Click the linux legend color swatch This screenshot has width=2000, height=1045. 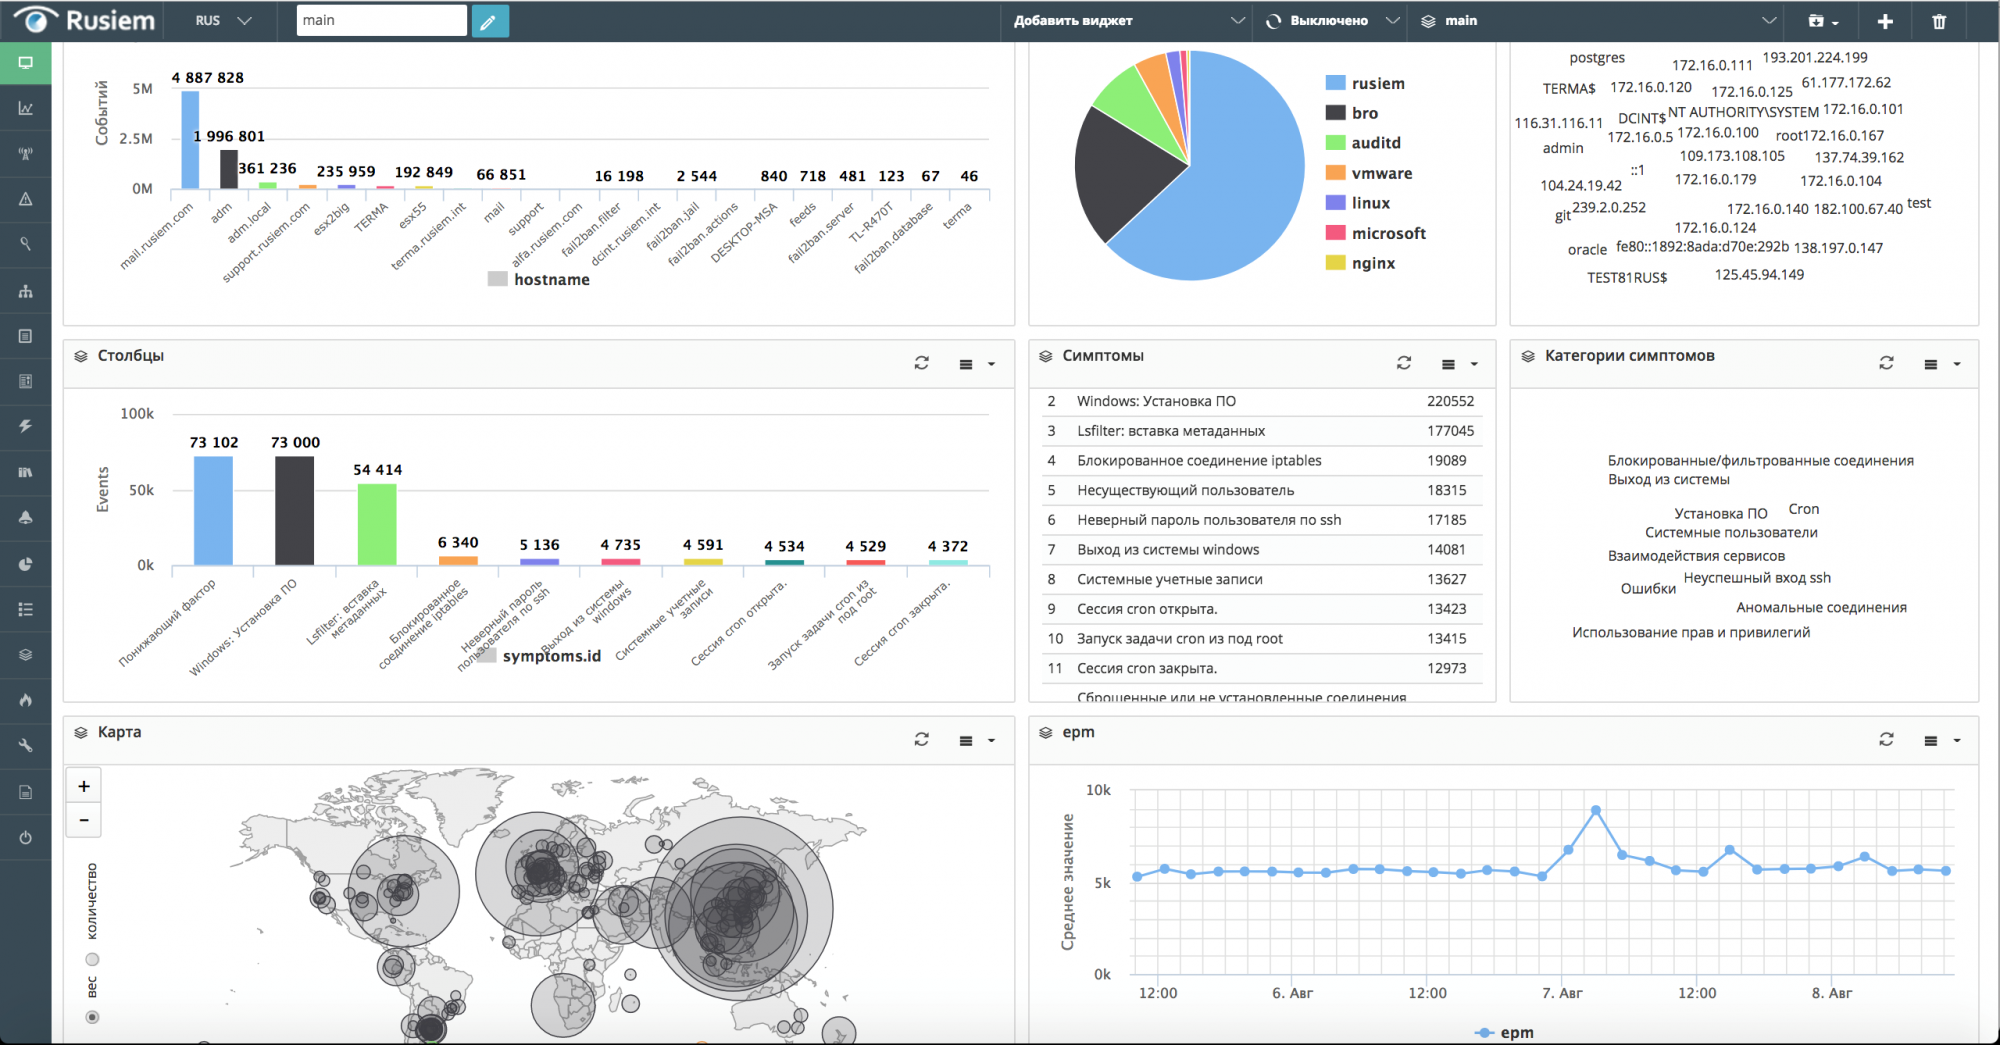(1335, 203)
